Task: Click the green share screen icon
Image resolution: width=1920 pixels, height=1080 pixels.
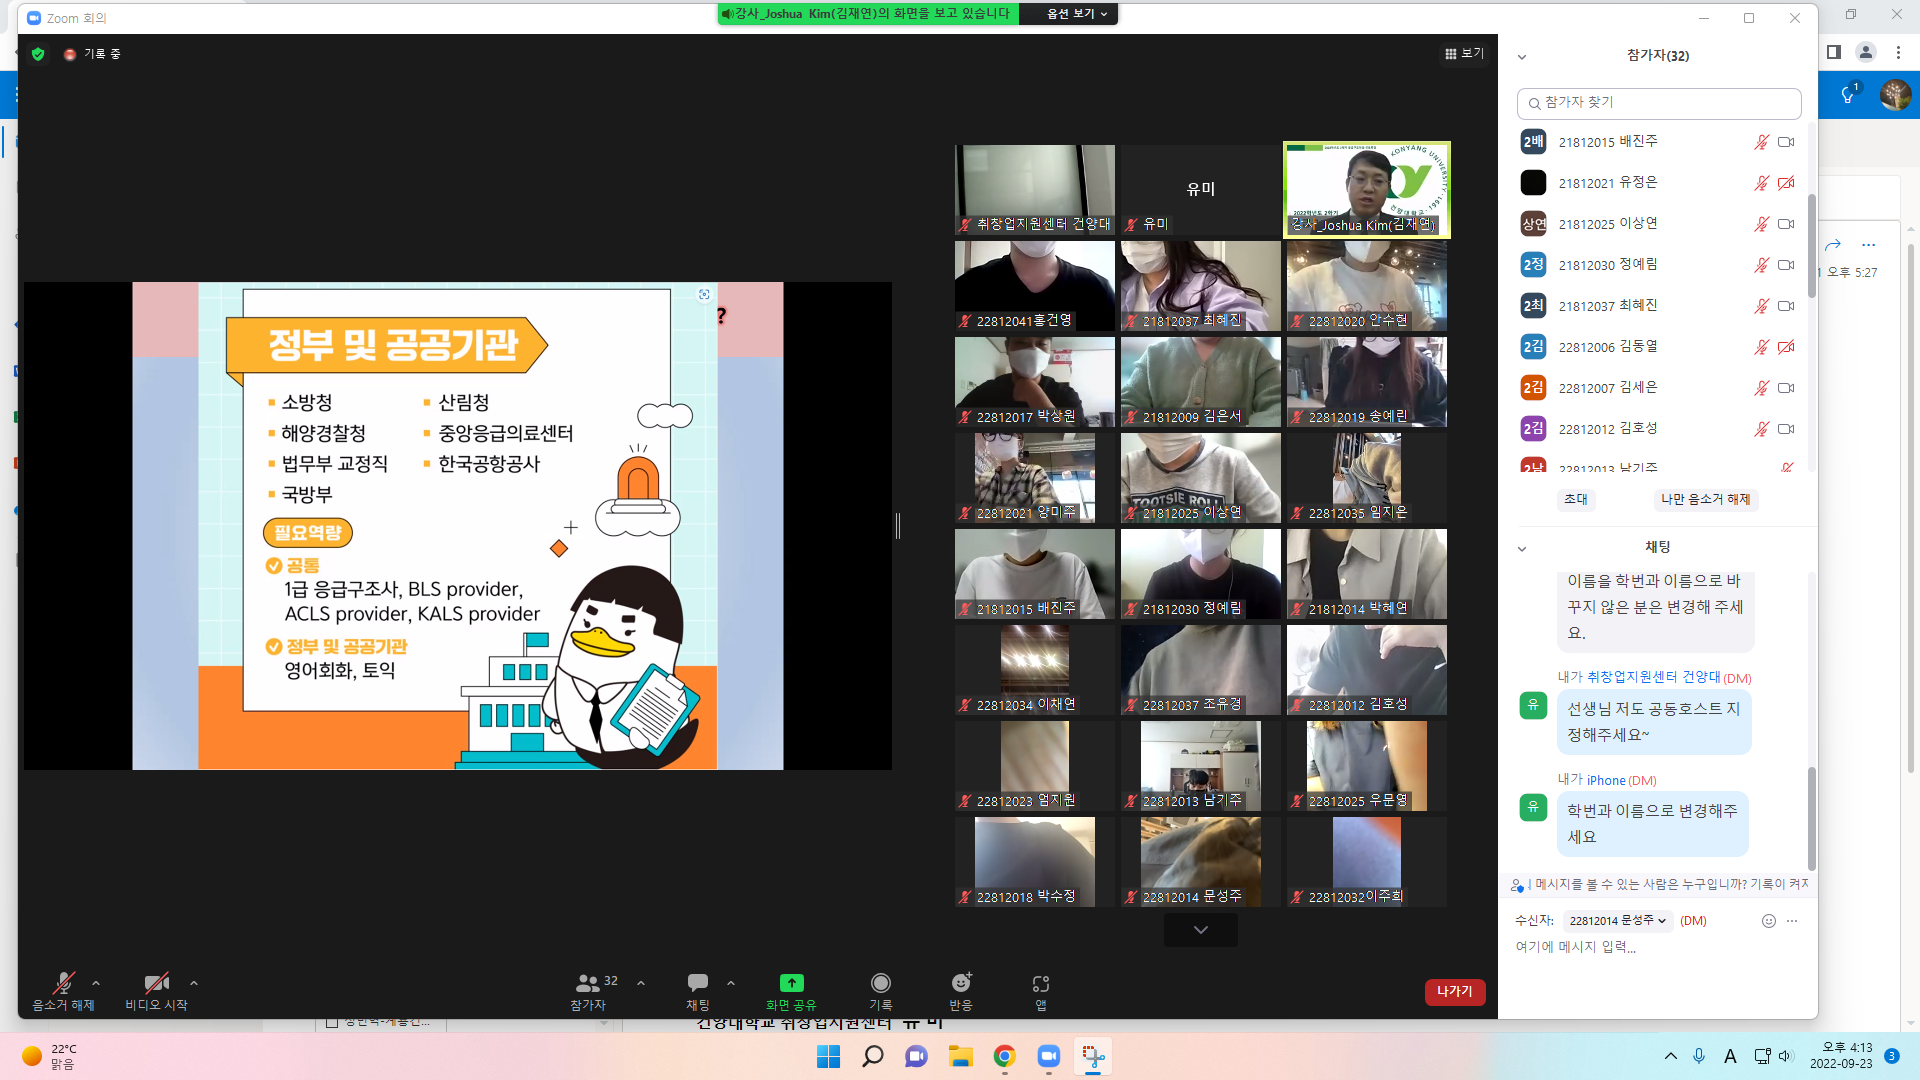Action: tap(791, 983)
